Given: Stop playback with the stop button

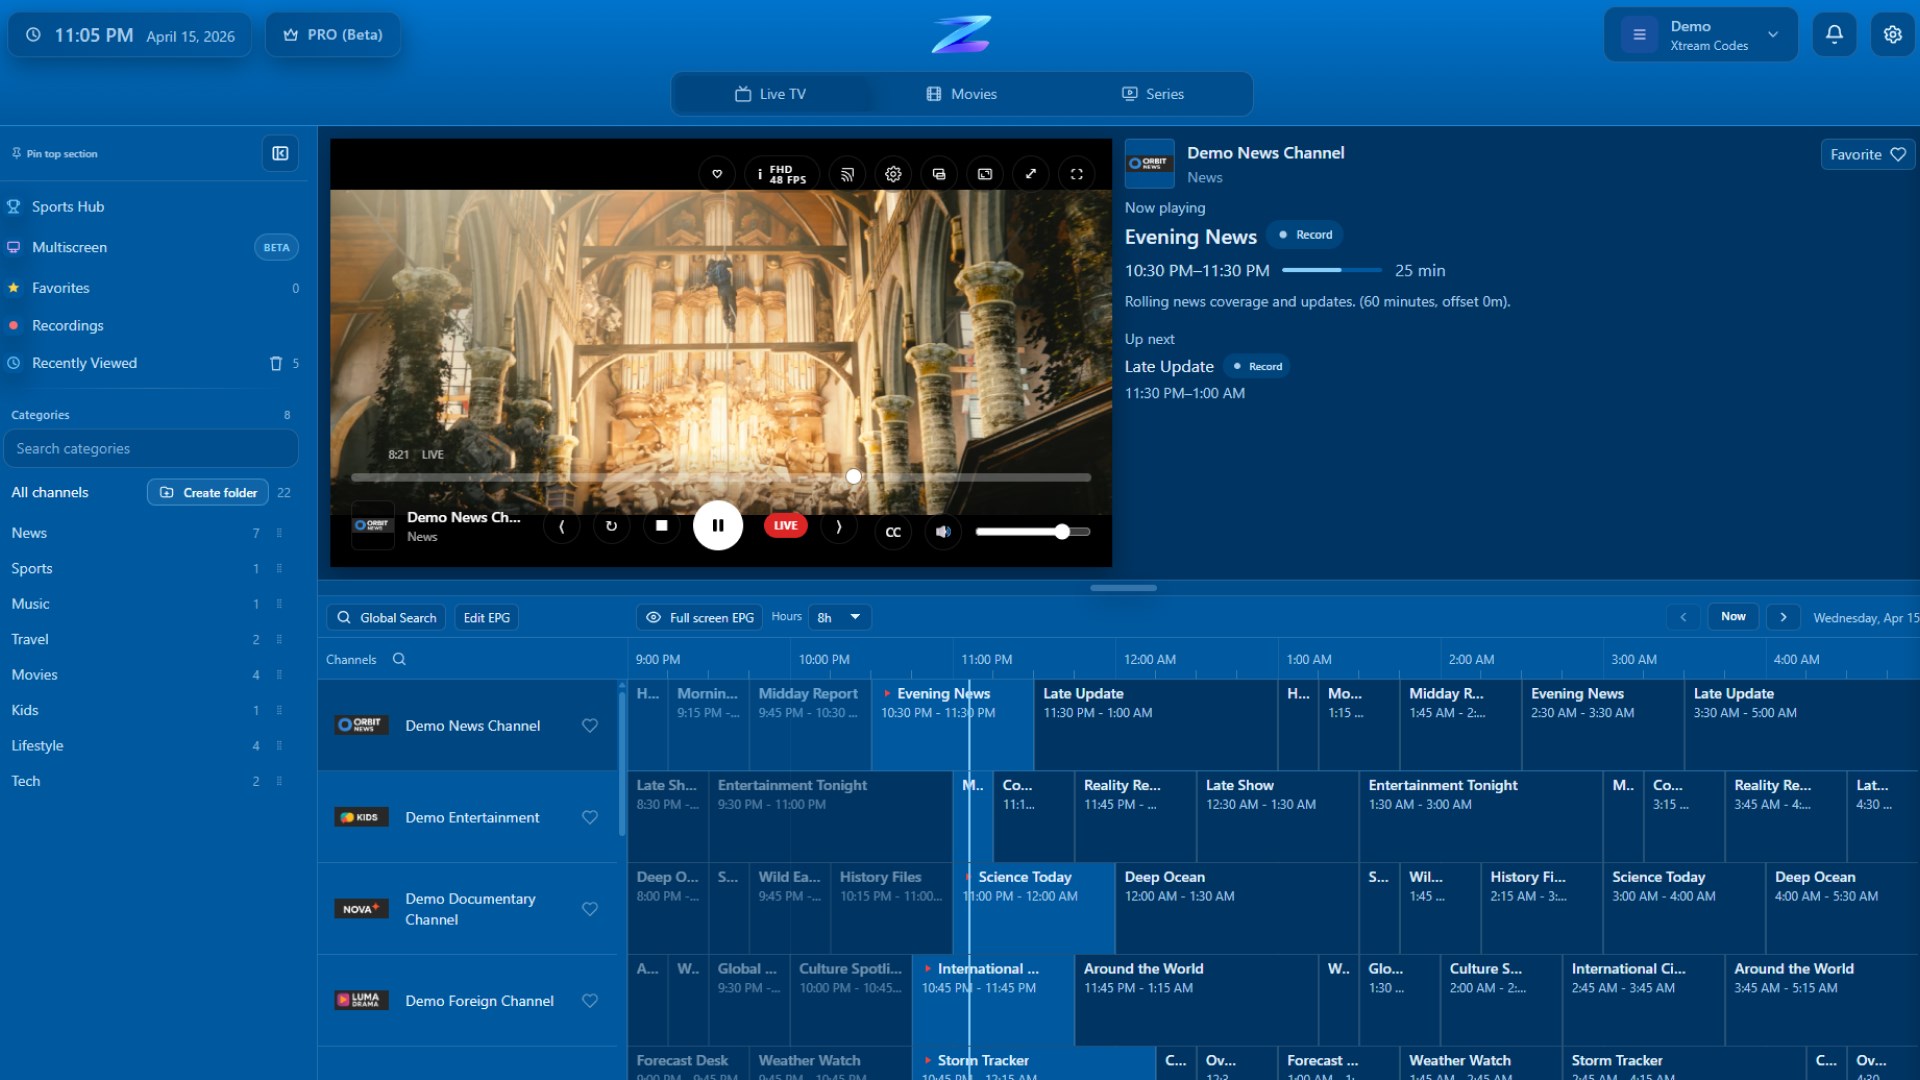Looking at the screenshot, I should [x=661, y=526].
